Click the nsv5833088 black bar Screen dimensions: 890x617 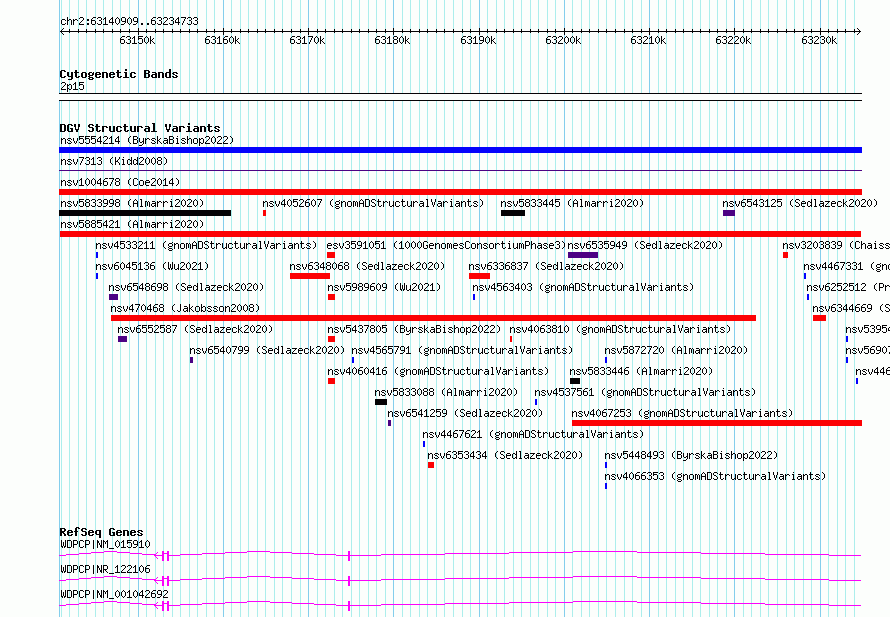(381, 402)
